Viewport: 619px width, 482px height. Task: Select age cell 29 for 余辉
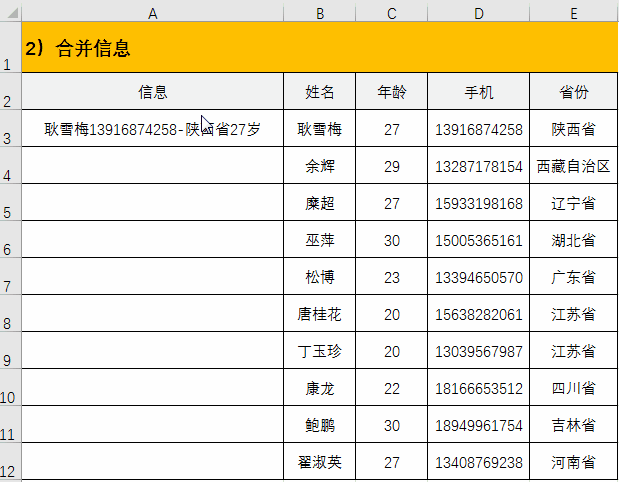point(391,165)
